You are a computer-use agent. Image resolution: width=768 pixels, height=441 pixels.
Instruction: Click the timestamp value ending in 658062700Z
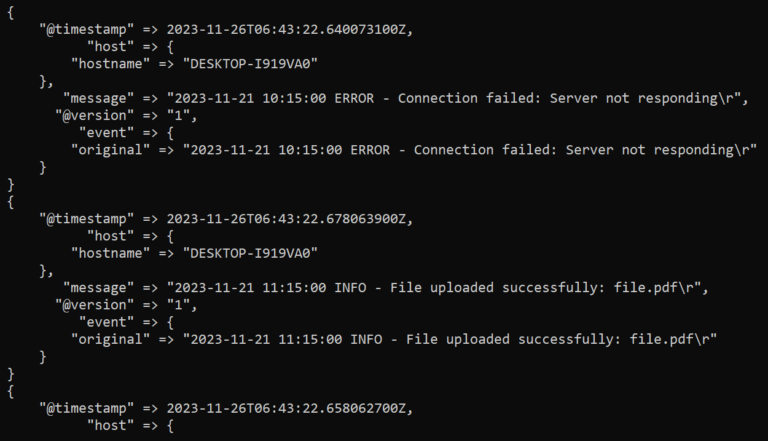pos(290,409)
